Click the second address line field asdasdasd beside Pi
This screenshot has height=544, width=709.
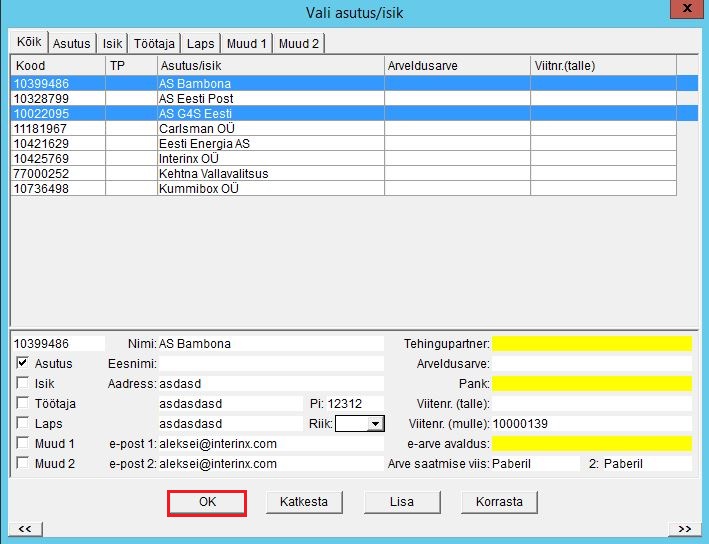coord(230,403)
